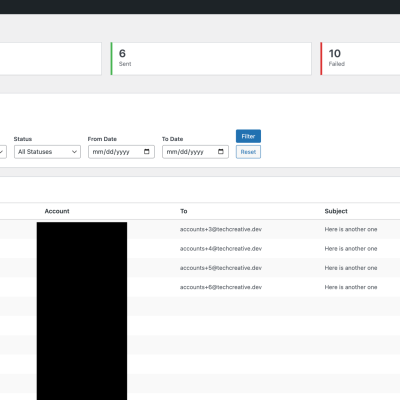Focus the From Date input field
The width and height of the screenshot is (400, 400).
tap(121, 152)
